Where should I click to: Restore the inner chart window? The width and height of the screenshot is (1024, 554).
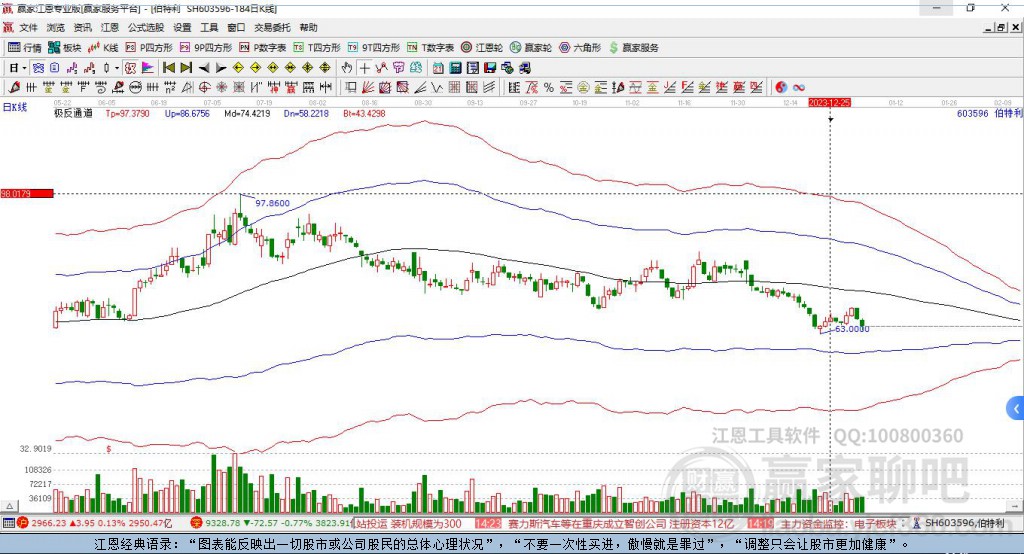(1001, 27)
